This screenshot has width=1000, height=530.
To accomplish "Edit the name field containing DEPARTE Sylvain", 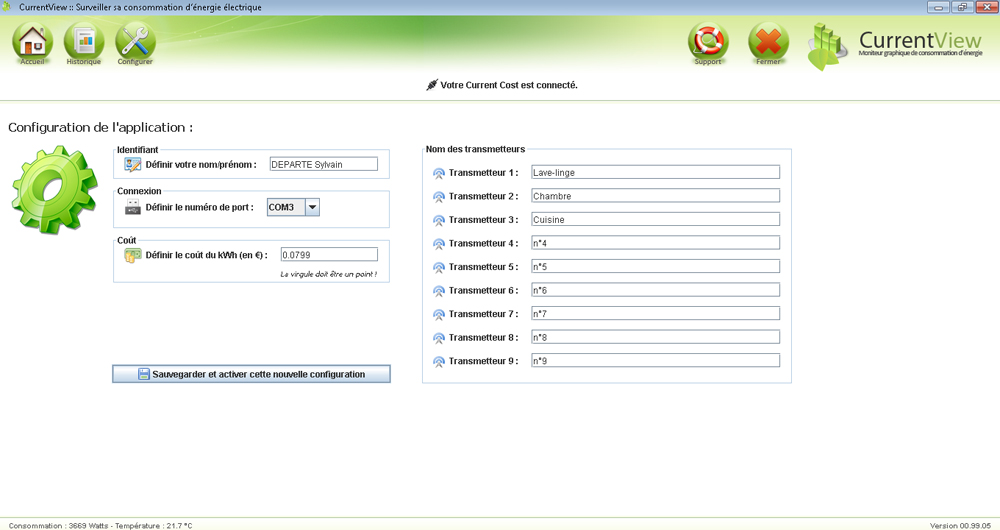I will (x=324, y=165).
